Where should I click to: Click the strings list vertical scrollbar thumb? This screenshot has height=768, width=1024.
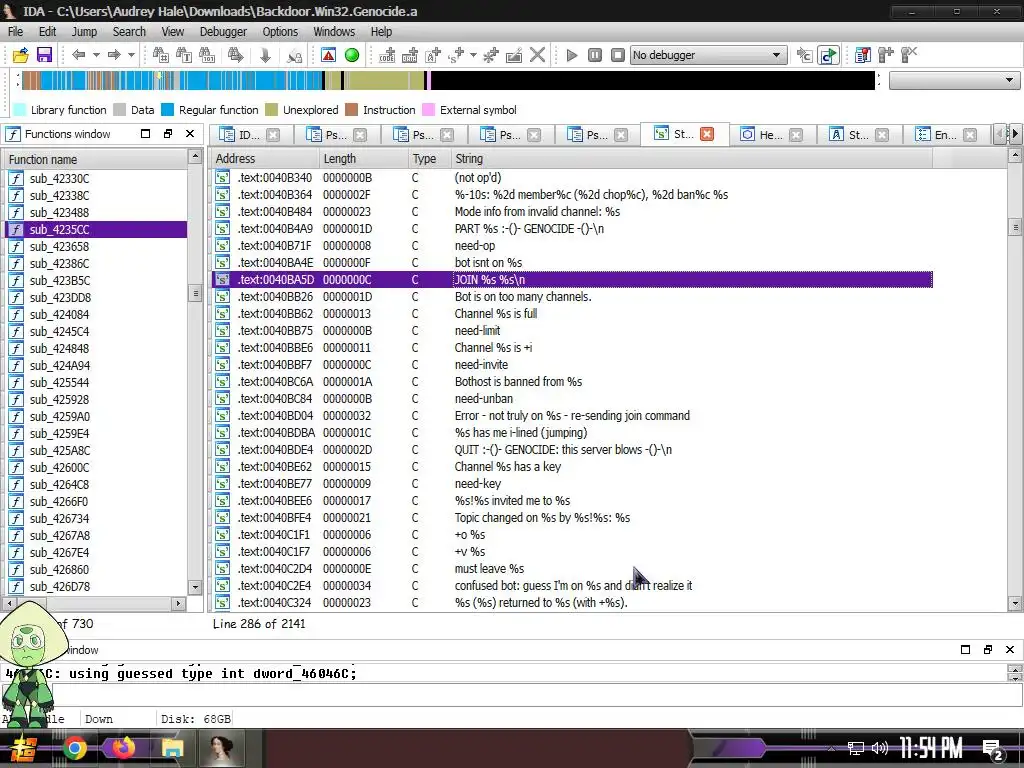tap(1015, 227)
